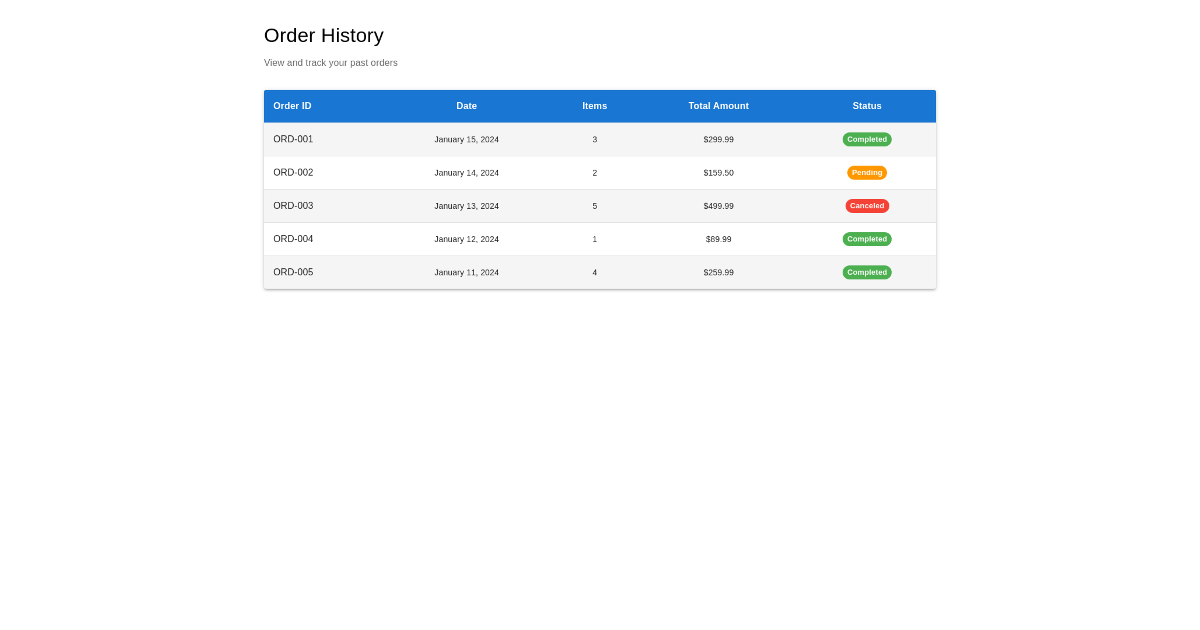Screen dimensions: 1200x630
Task: Click the Canceled badge on ORD-003
Action: pos(866,205)
